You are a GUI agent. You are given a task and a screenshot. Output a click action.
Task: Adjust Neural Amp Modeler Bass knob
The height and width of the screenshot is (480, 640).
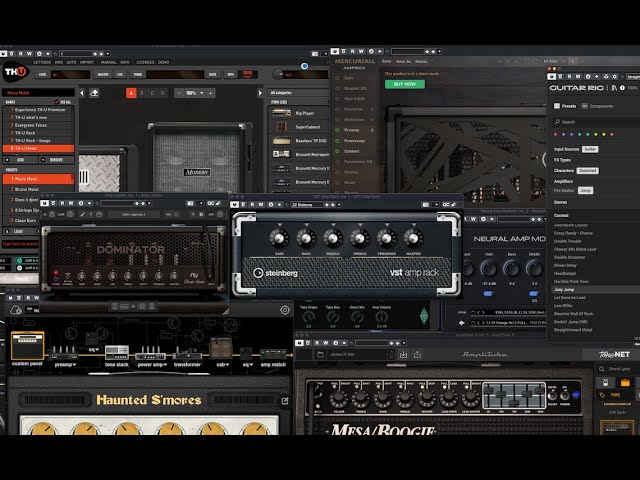pyautogui.click(x=511, y=268)
